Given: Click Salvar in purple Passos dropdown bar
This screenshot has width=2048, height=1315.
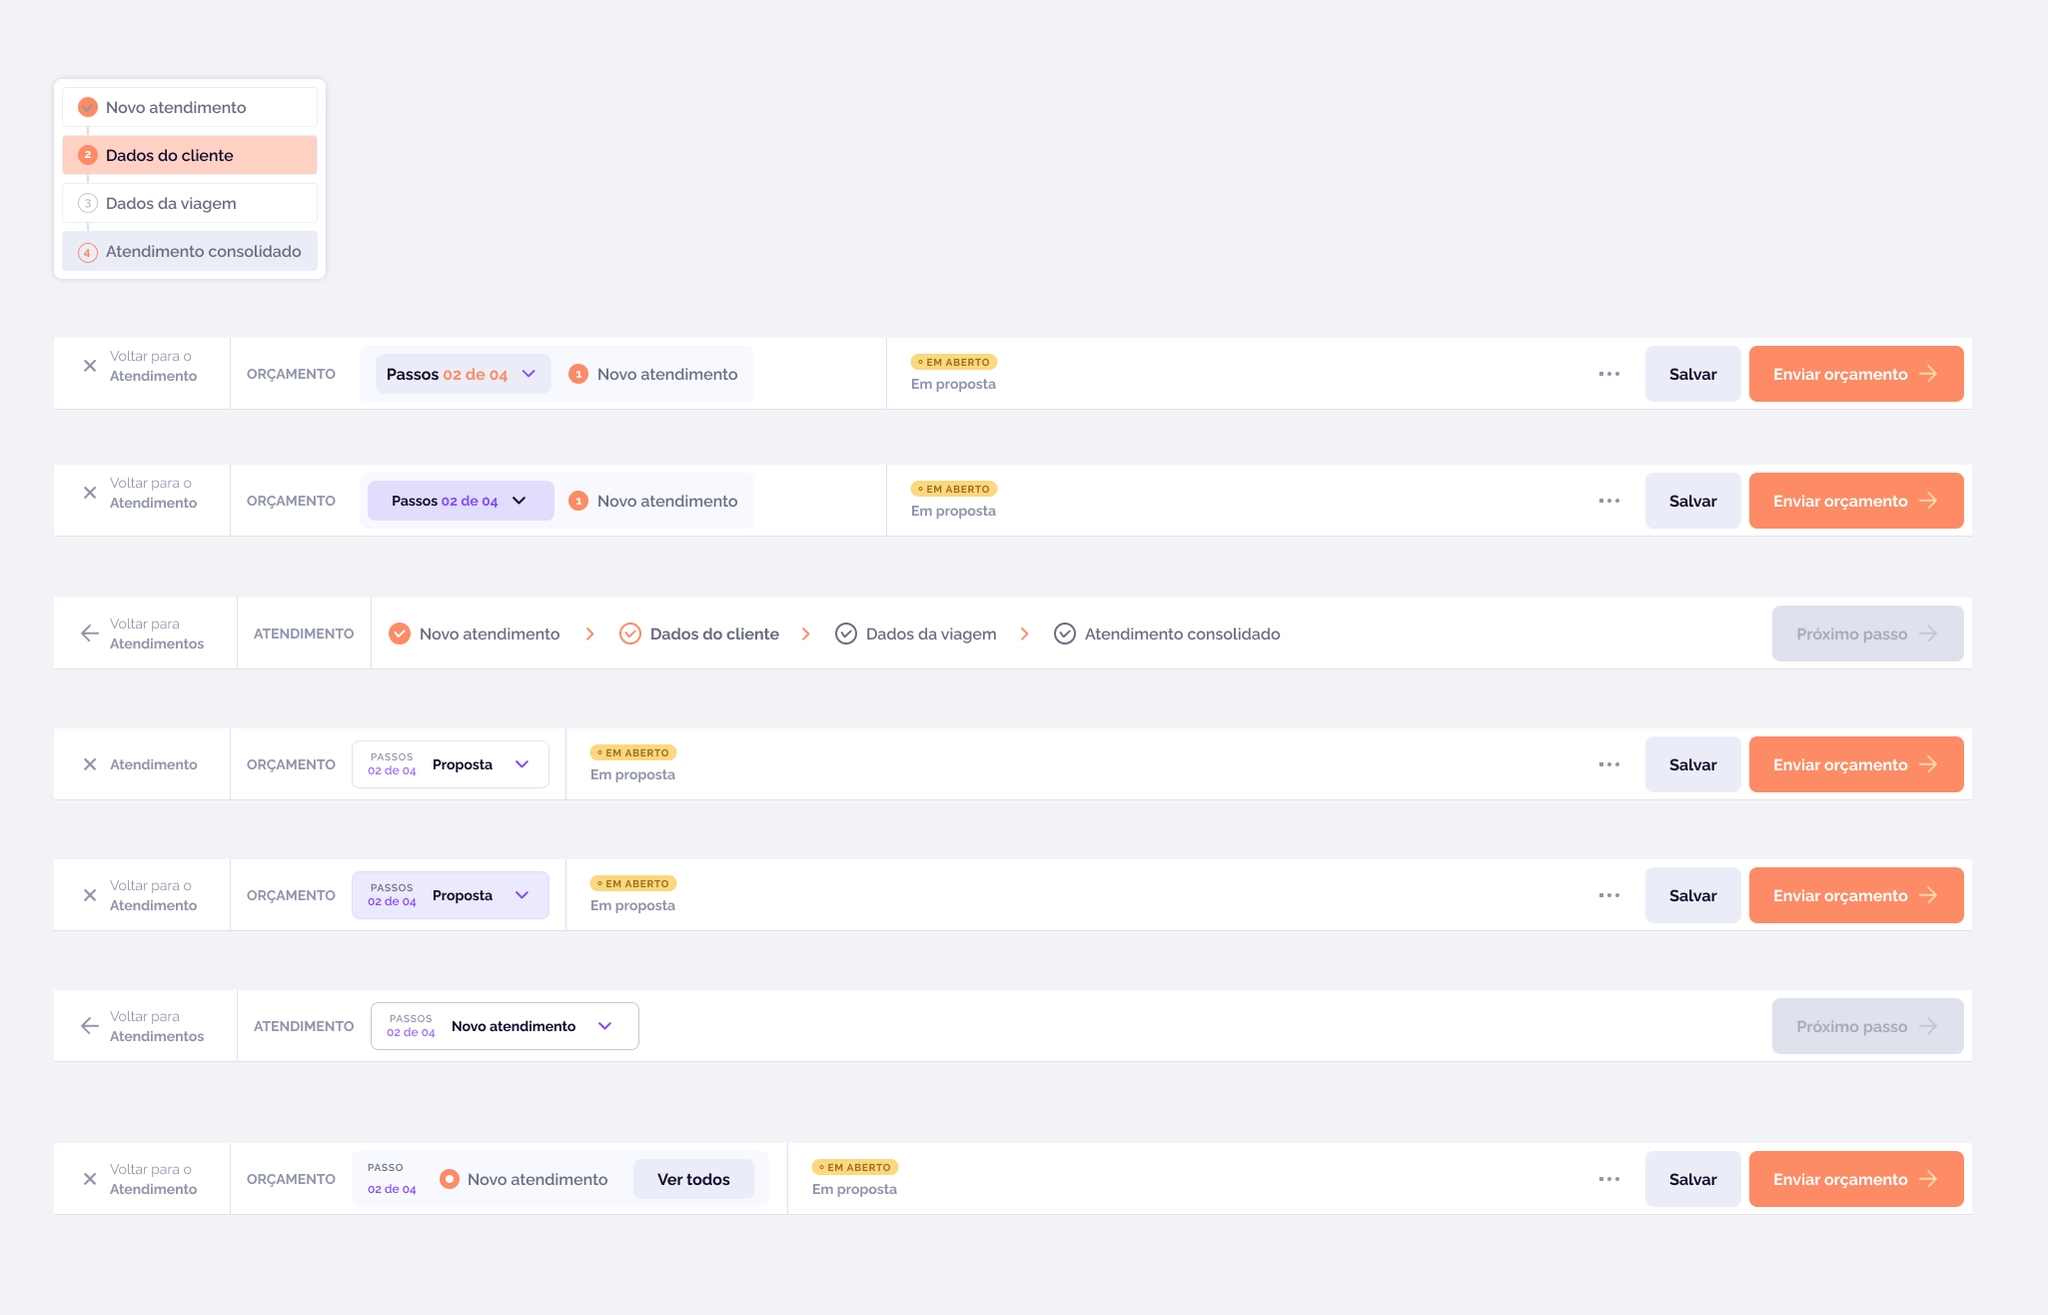Looking at the screenshot, I should 1692,501.
